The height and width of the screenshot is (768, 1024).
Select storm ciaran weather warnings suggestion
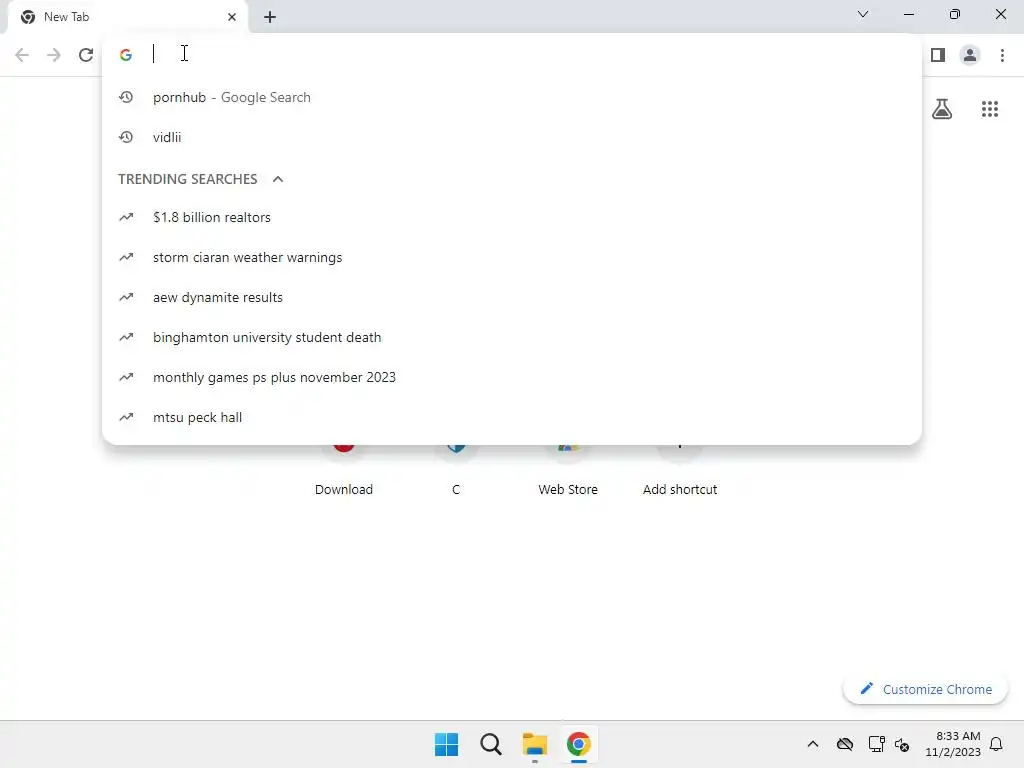click(x=512, y=257)
